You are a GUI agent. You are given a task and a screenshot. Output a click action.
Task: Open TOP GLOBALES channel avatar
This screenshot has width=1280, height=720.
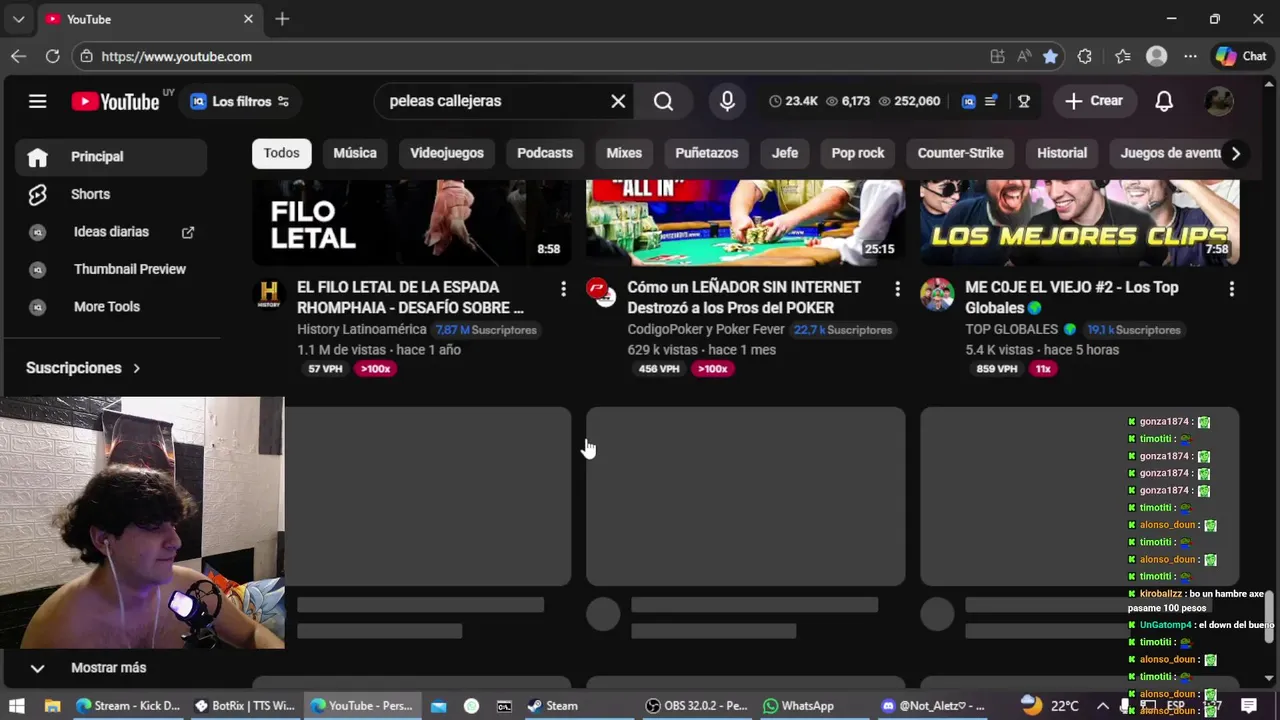[x=937, y=294]
